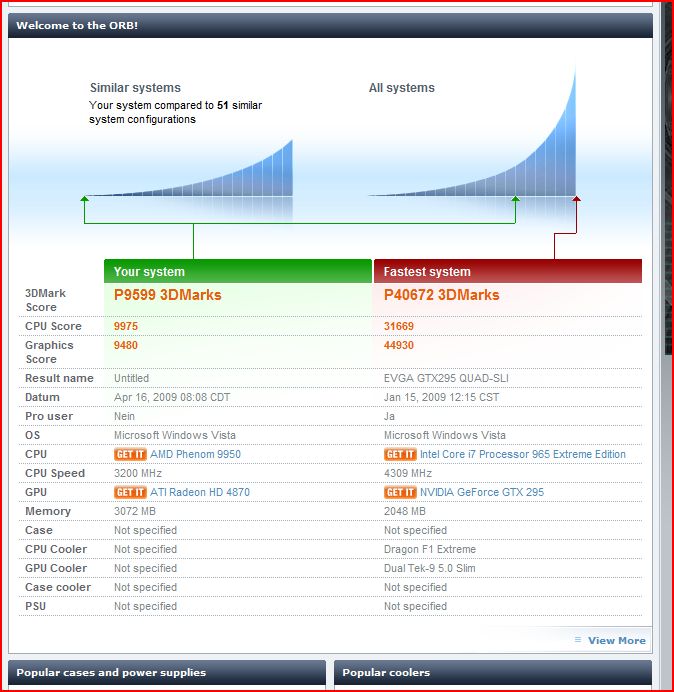Viewport: 674px width, 692px height.
Task: Click the Welcome to the ORB! header
Action: tap(330, 25)
